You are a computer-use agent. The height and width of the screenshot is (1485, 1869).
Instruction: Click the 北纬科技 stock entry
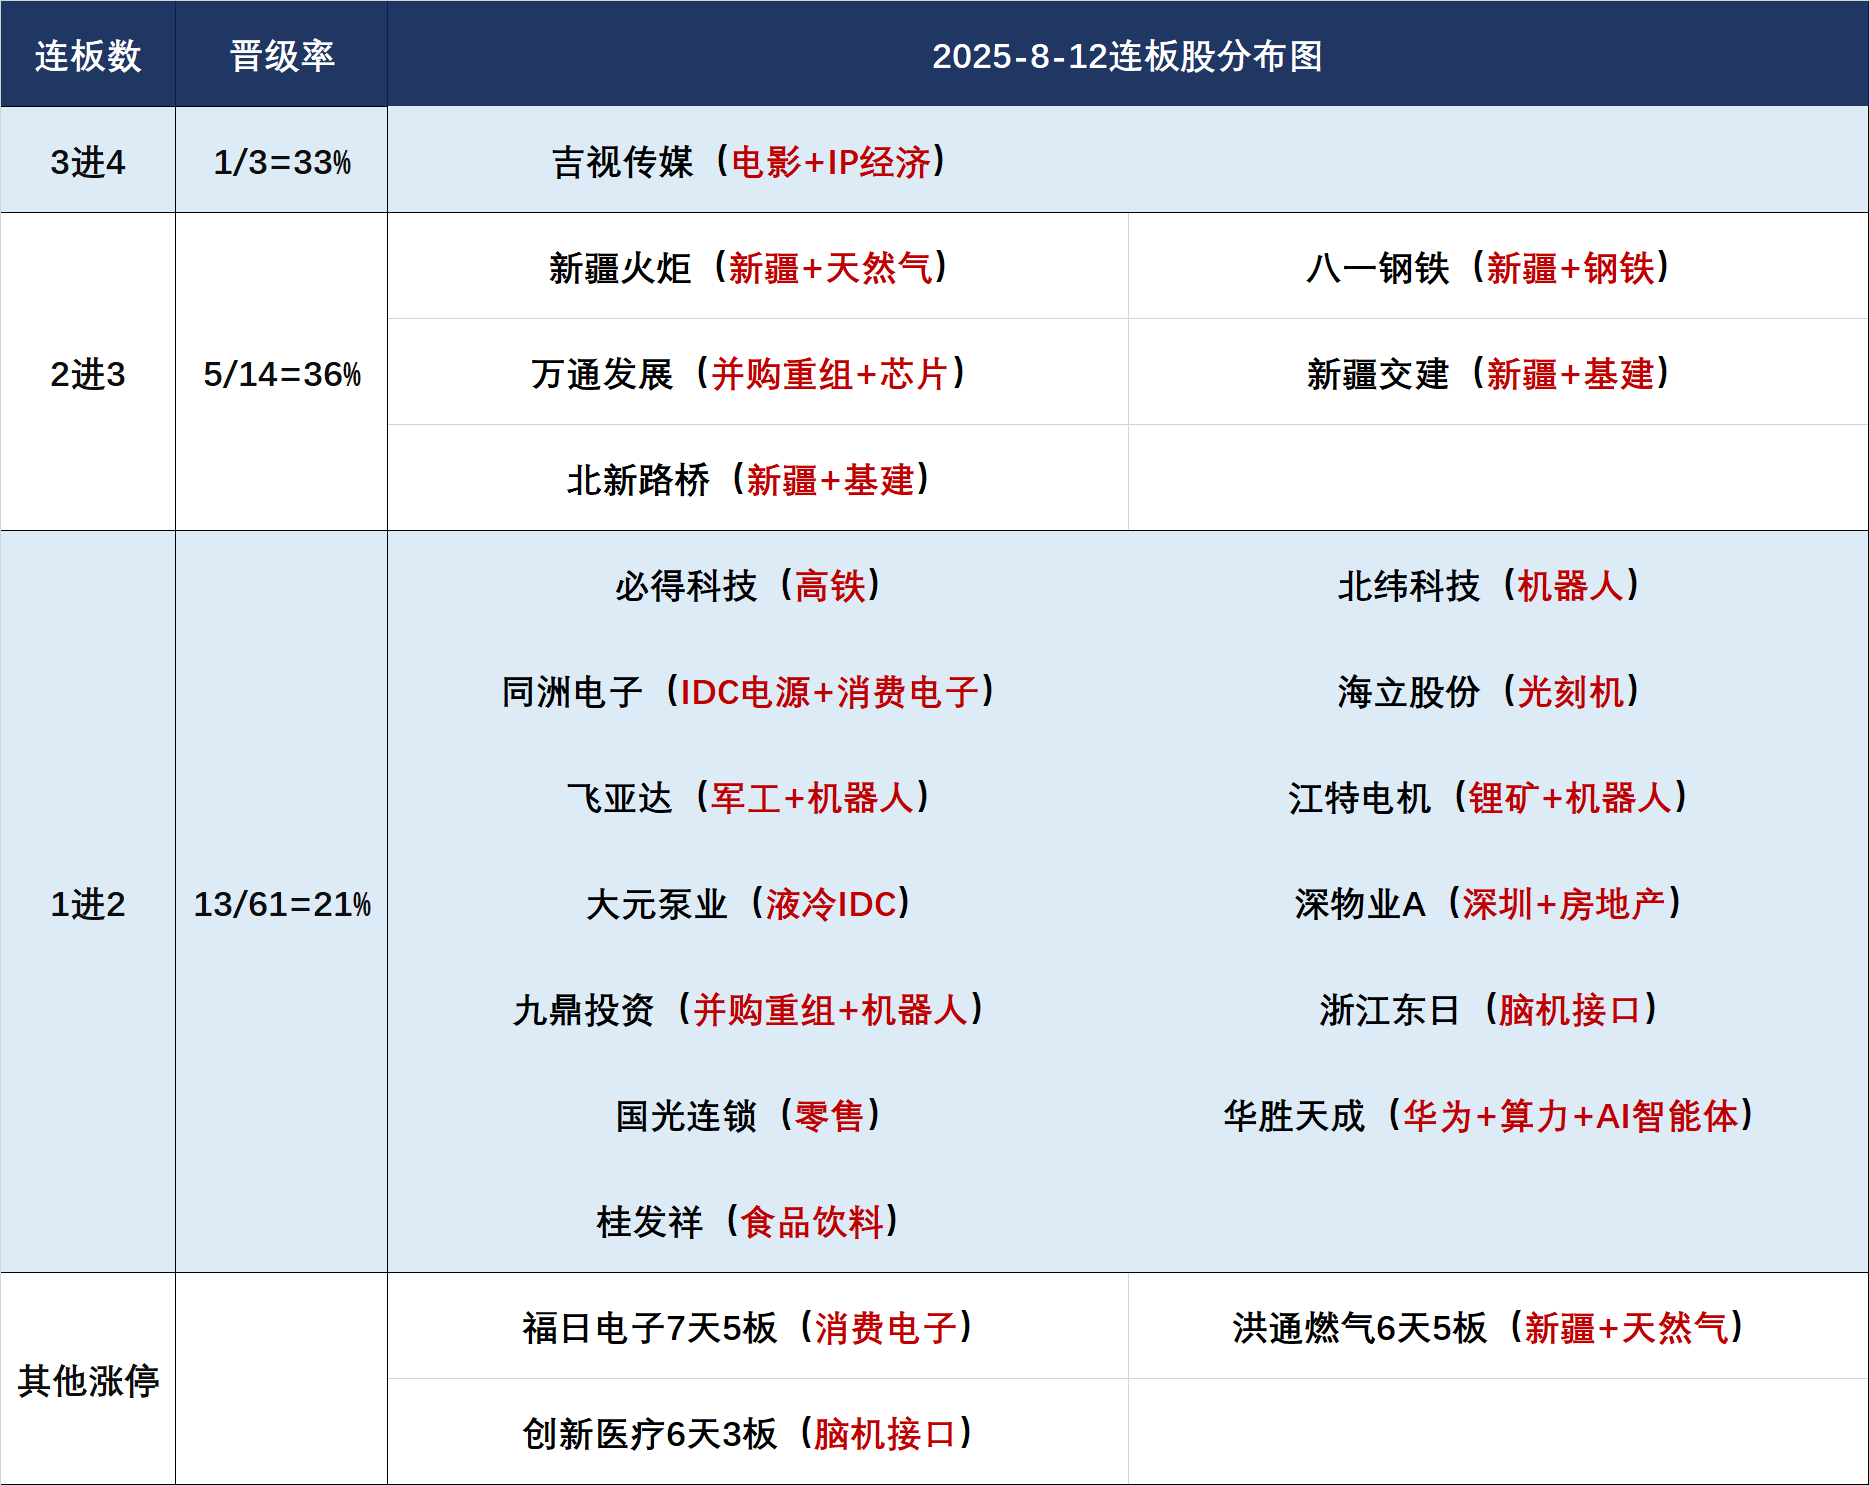click(x=1489, y=586)
